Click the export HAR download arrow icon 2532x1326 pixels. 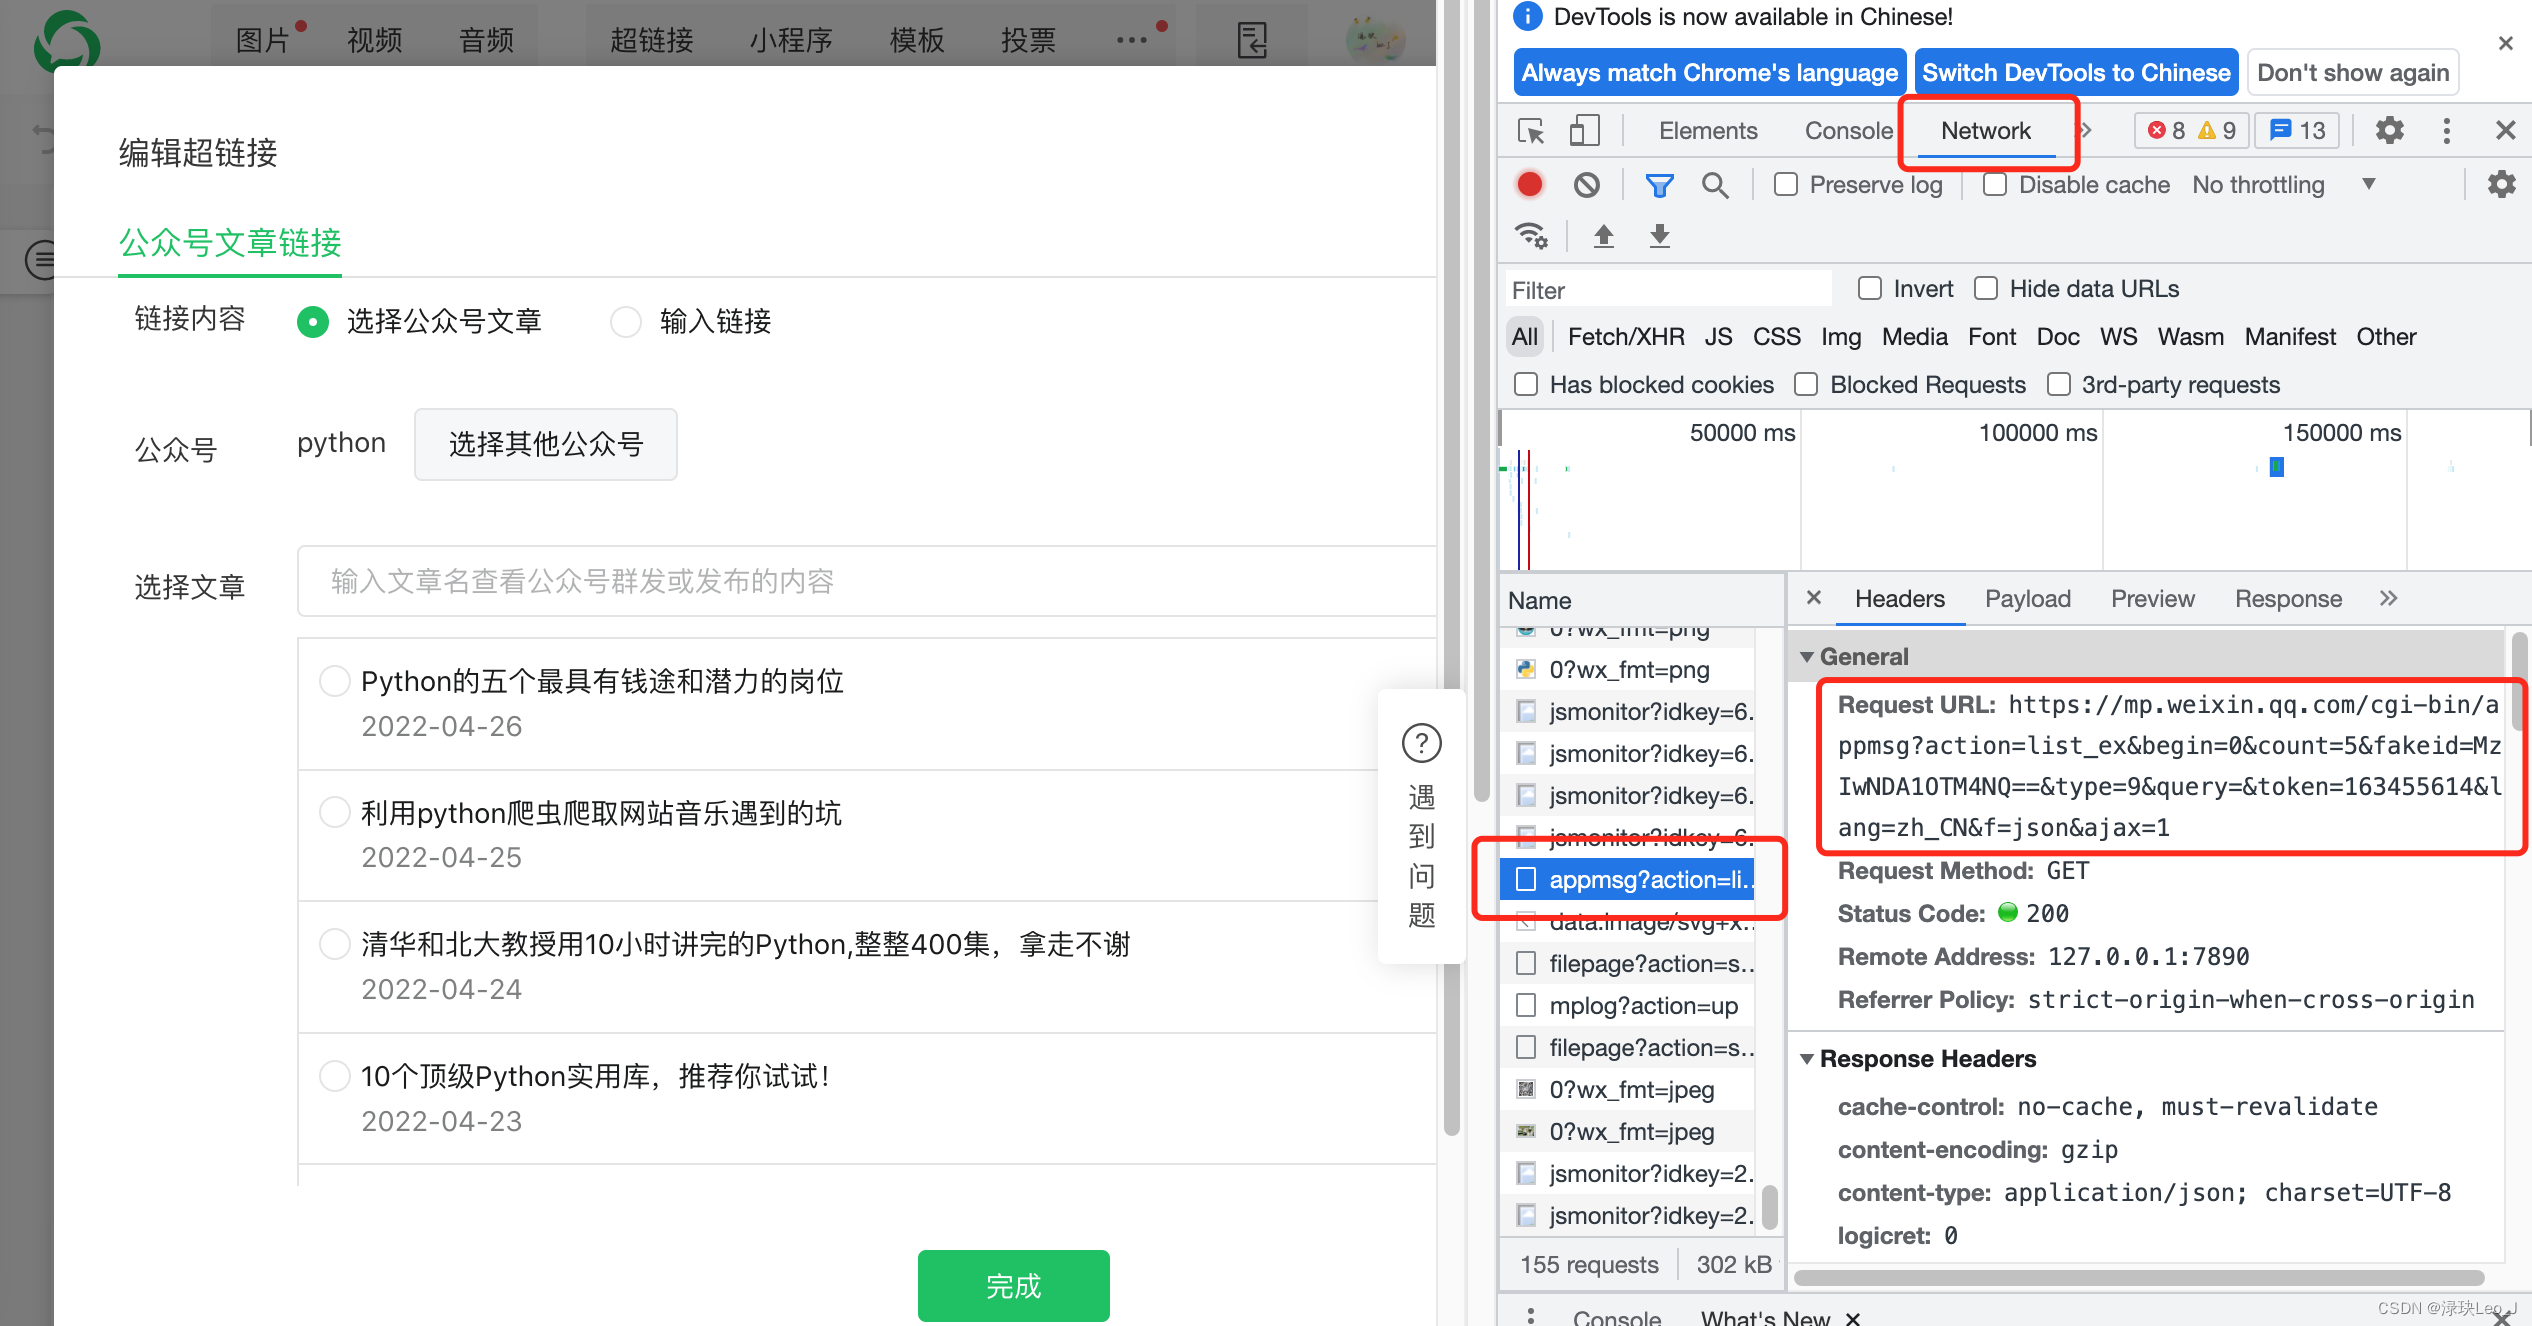[x=1659, y=236]
